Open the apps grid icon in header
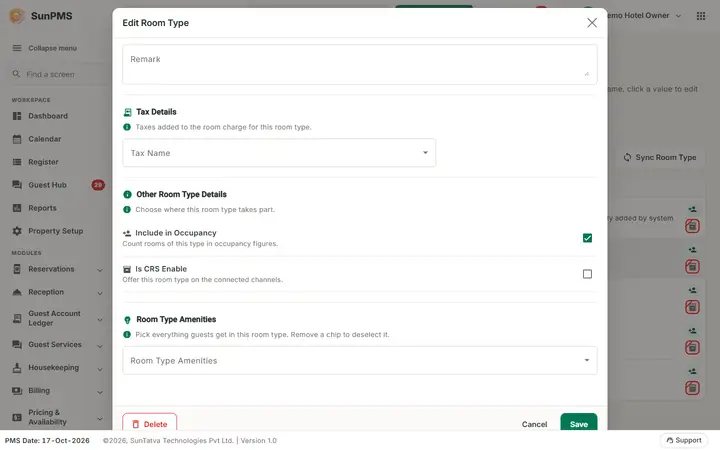The image size is (720, 450). point(701,16)
